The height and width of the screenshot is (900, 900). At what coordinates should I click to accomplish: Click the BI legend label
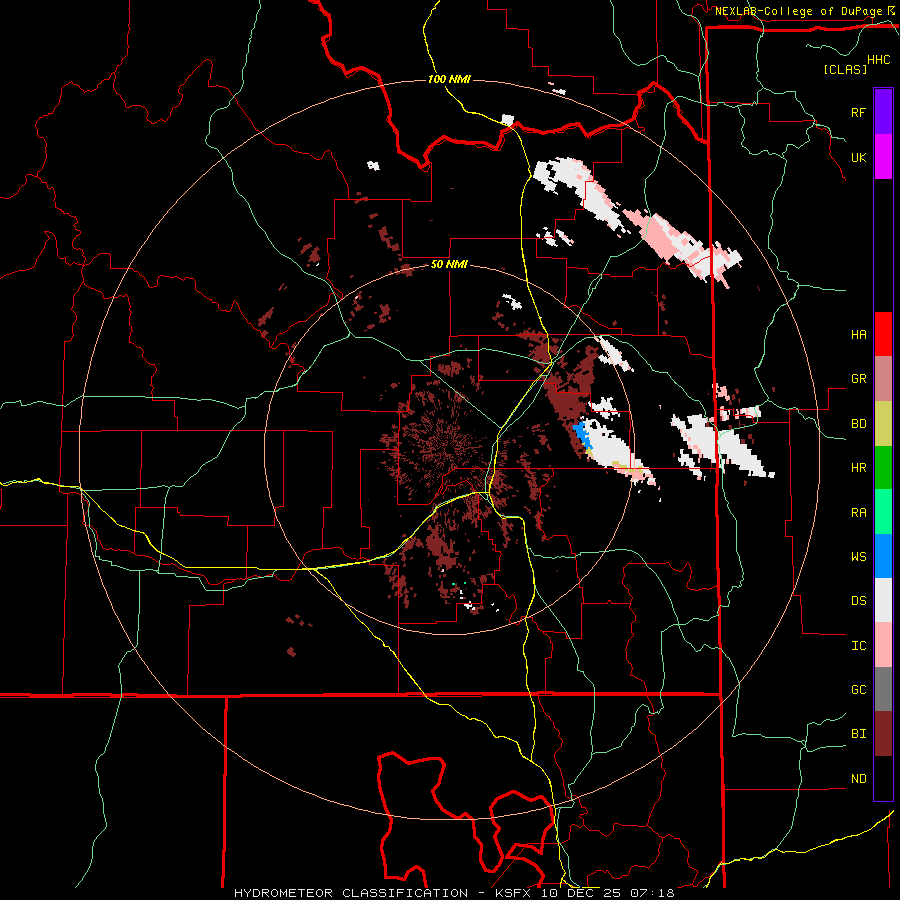(x=858, y=734)
